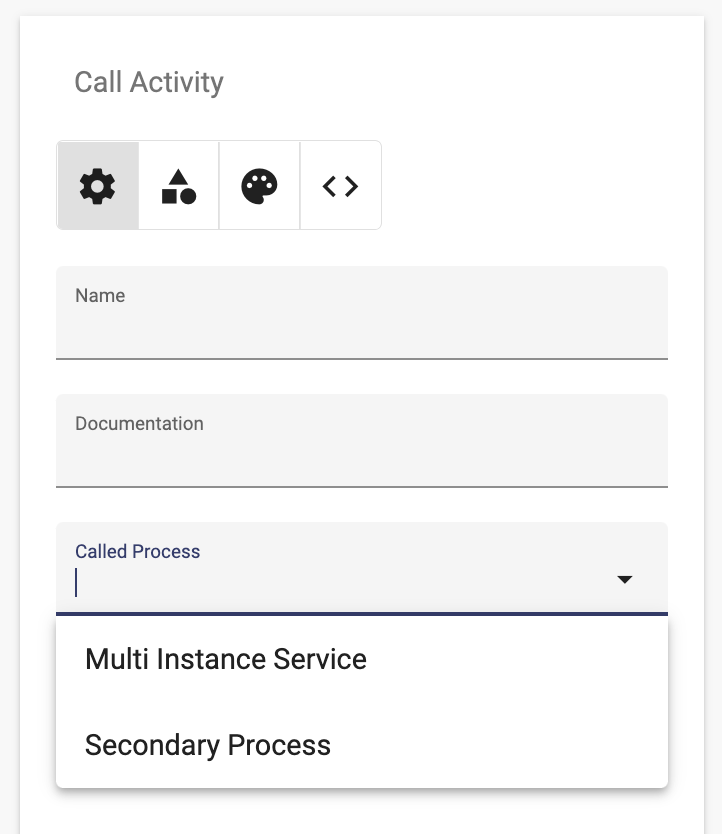Screen dimensions: 722x834
Task: Click the Documentation label text
Action: tap(139, 423)
